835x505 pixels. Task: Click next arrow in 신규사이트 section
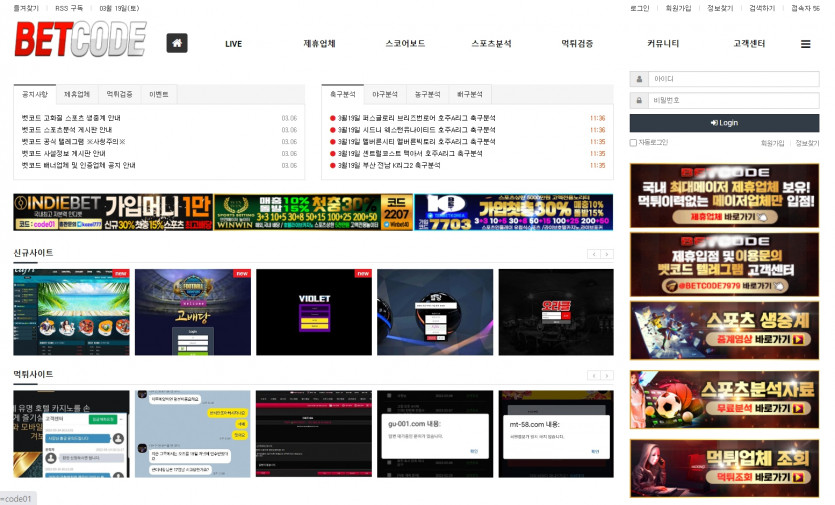(x=607, y=254)
